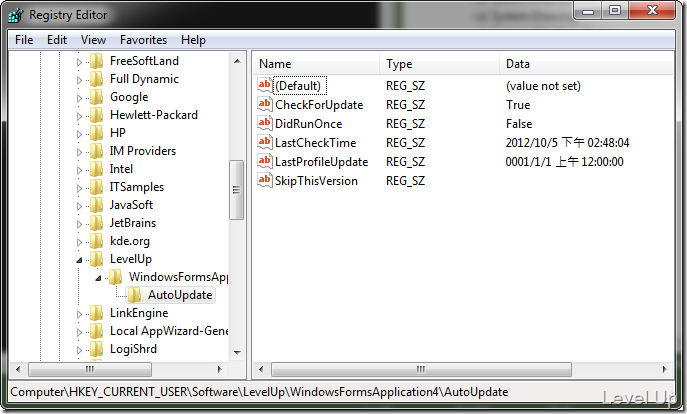Open the File menu
This screenshot has height=414, width=687.
click(24, 40)
